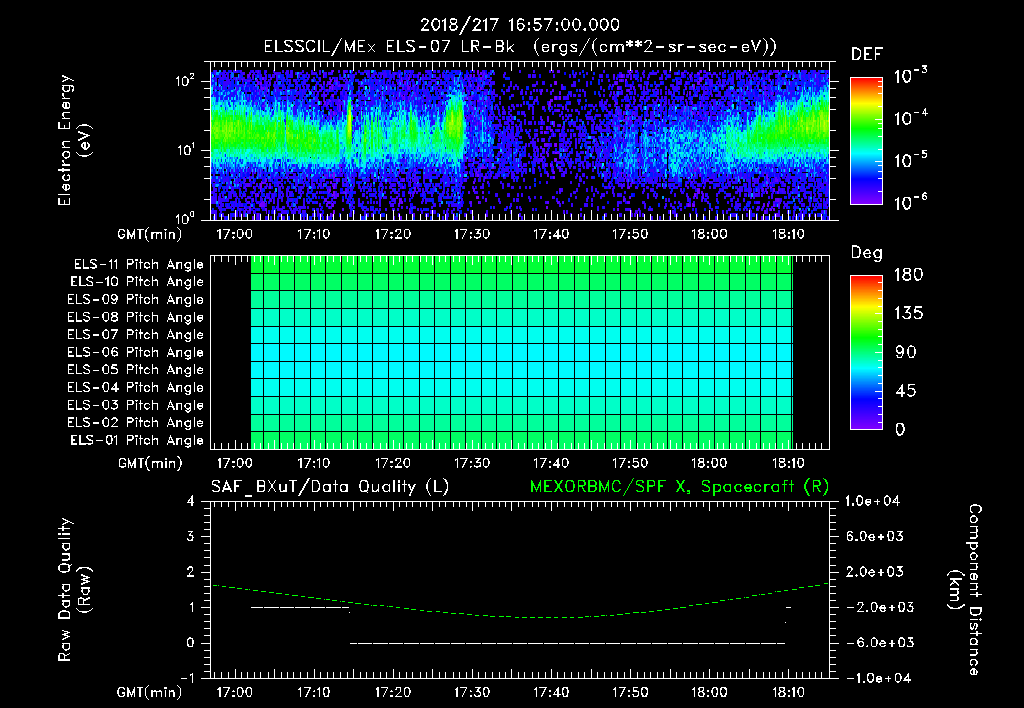Image resolution: width=1024 pixels, height=708 pixels.
Task: Select the ELS-09 Pitch Angle row label
Action: (x=136, y=300)
